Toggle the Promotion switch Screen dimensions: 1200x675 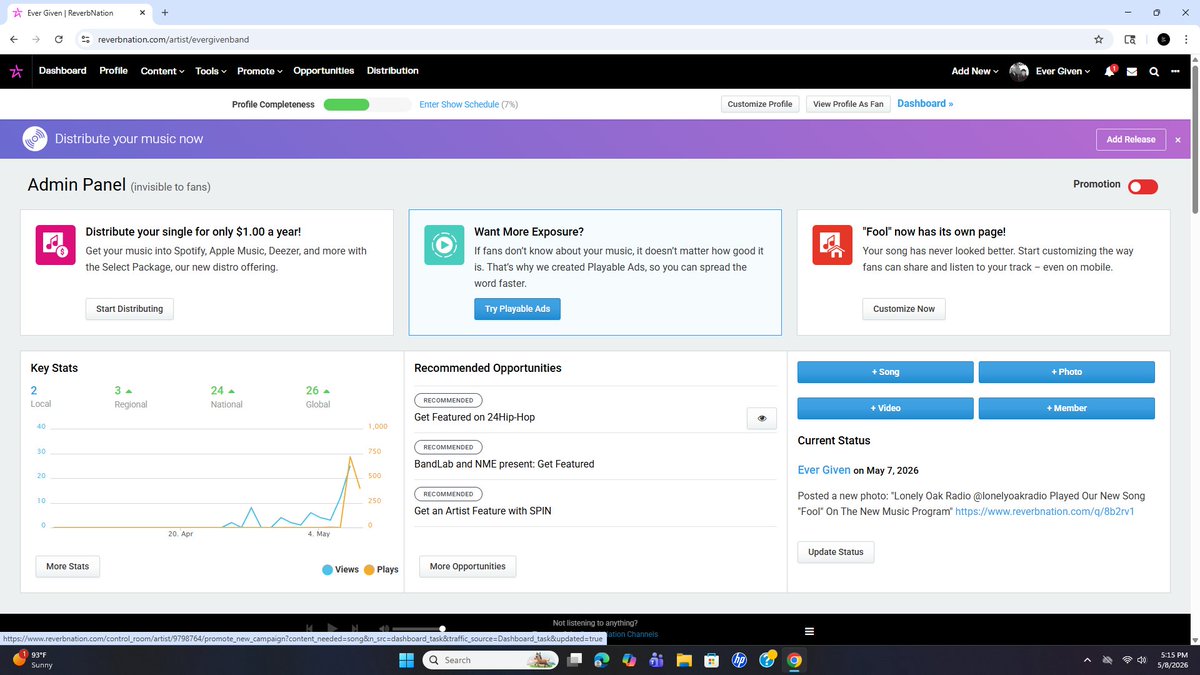click(x=1143, y=187)
